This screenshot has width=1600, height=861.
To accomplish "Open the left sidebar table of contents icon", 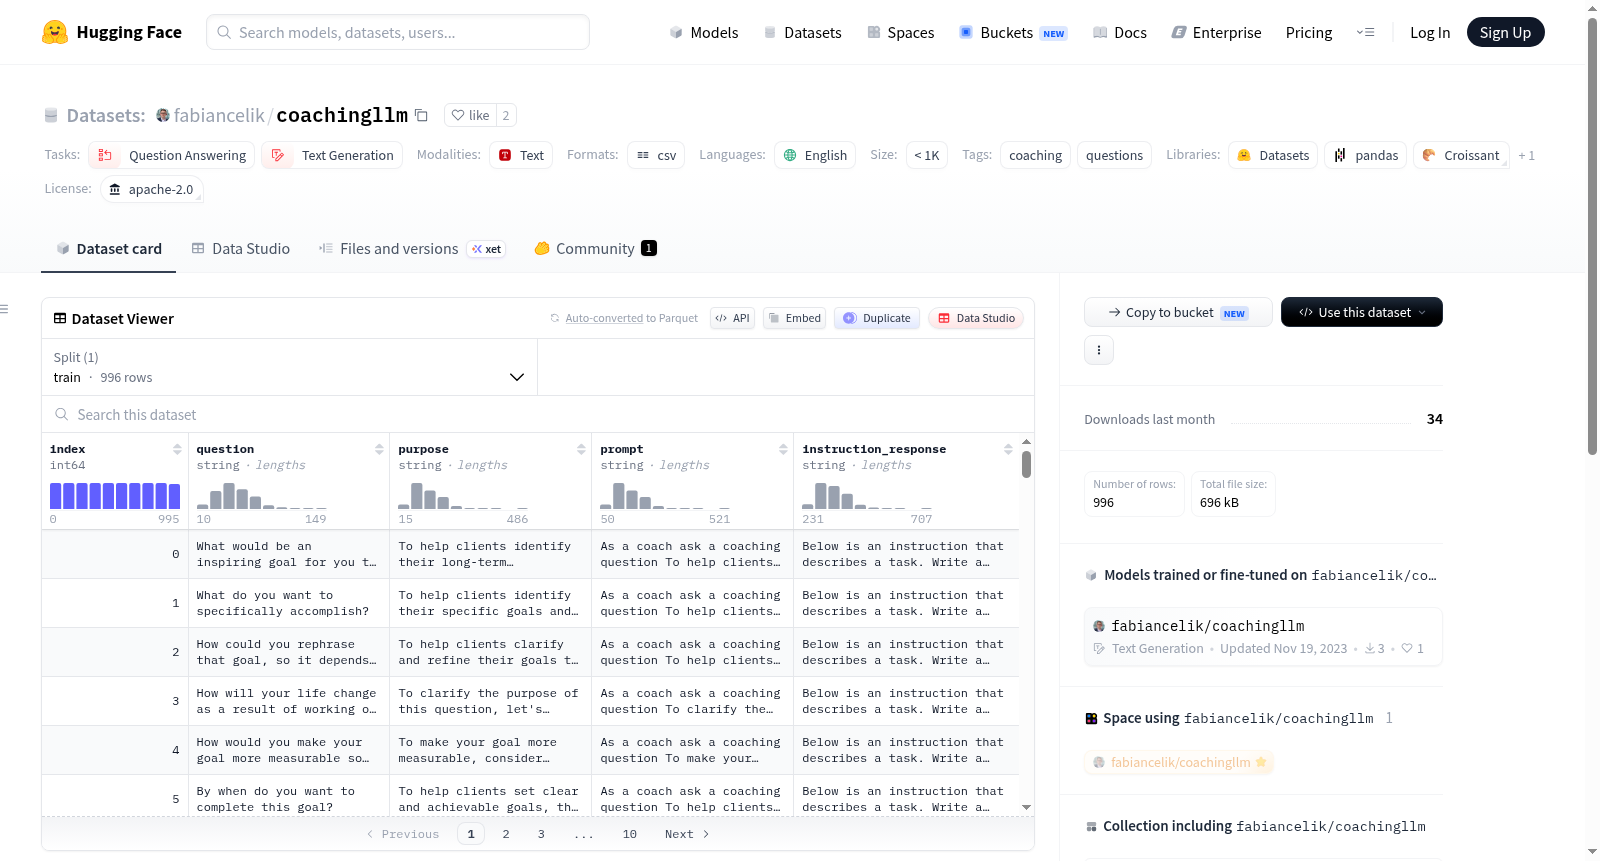I will coord(4,309).
